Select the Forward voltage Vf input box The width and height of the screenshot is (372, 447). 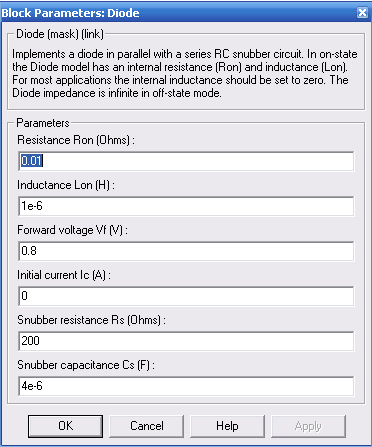click(186, 251)
